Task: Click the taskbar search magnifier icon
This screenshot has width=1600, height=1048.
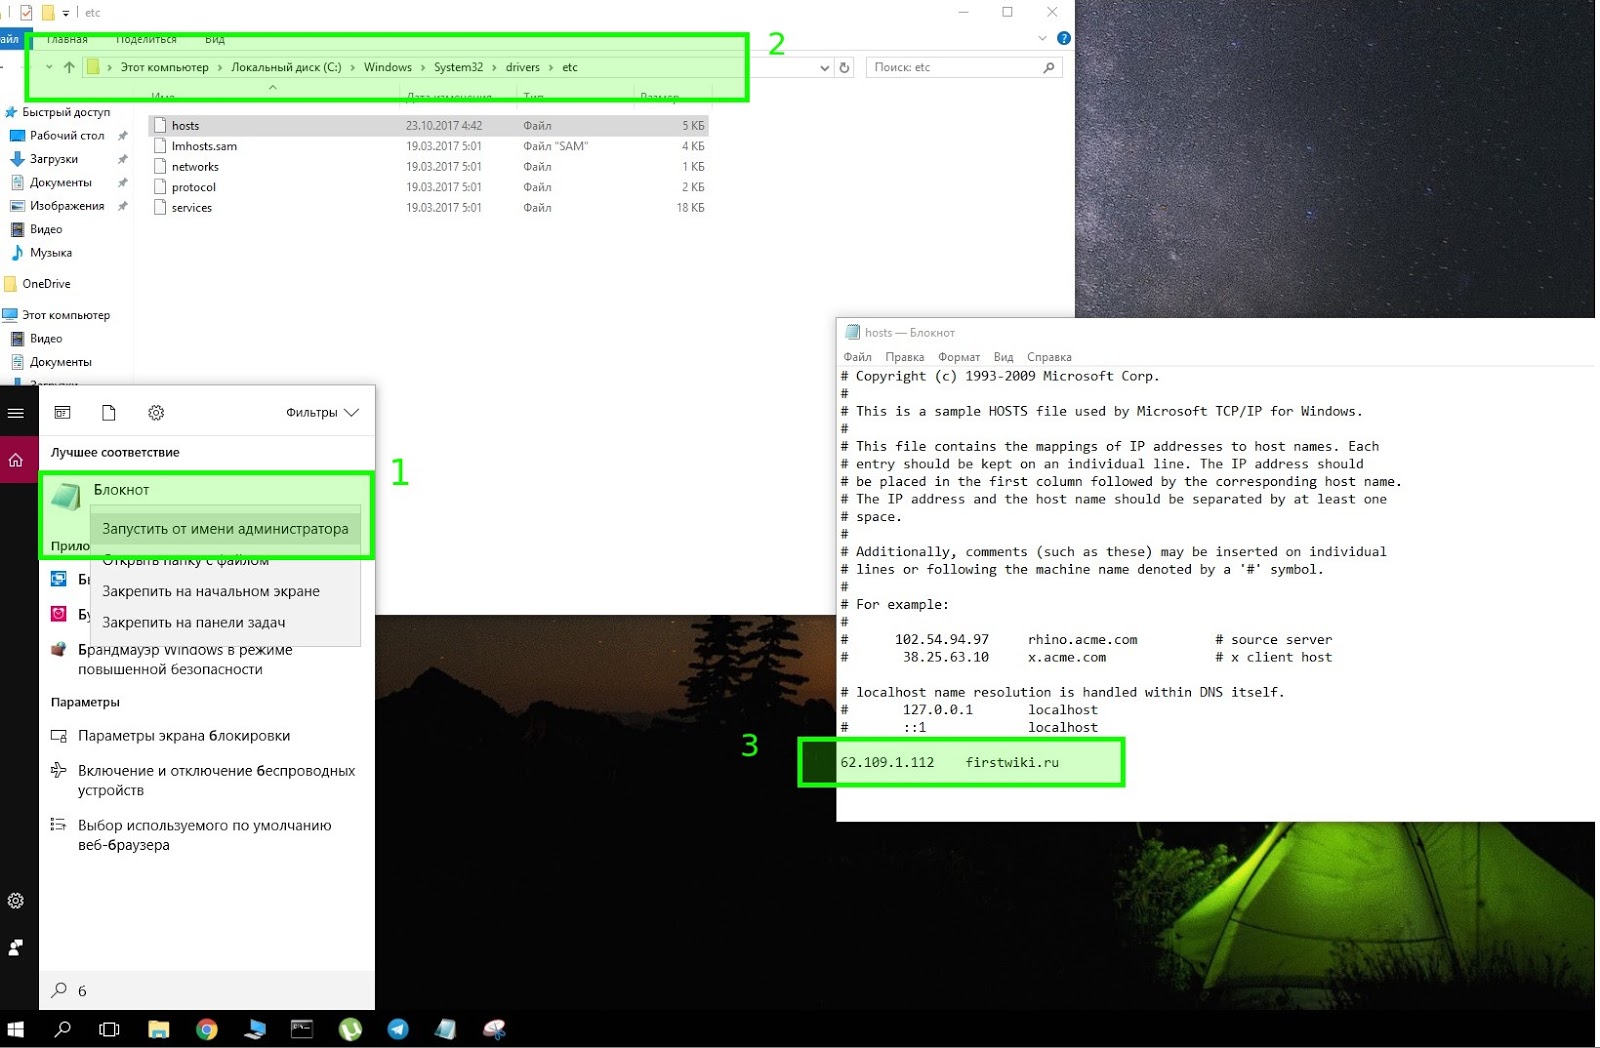Action: click(x=62, y=1029)
